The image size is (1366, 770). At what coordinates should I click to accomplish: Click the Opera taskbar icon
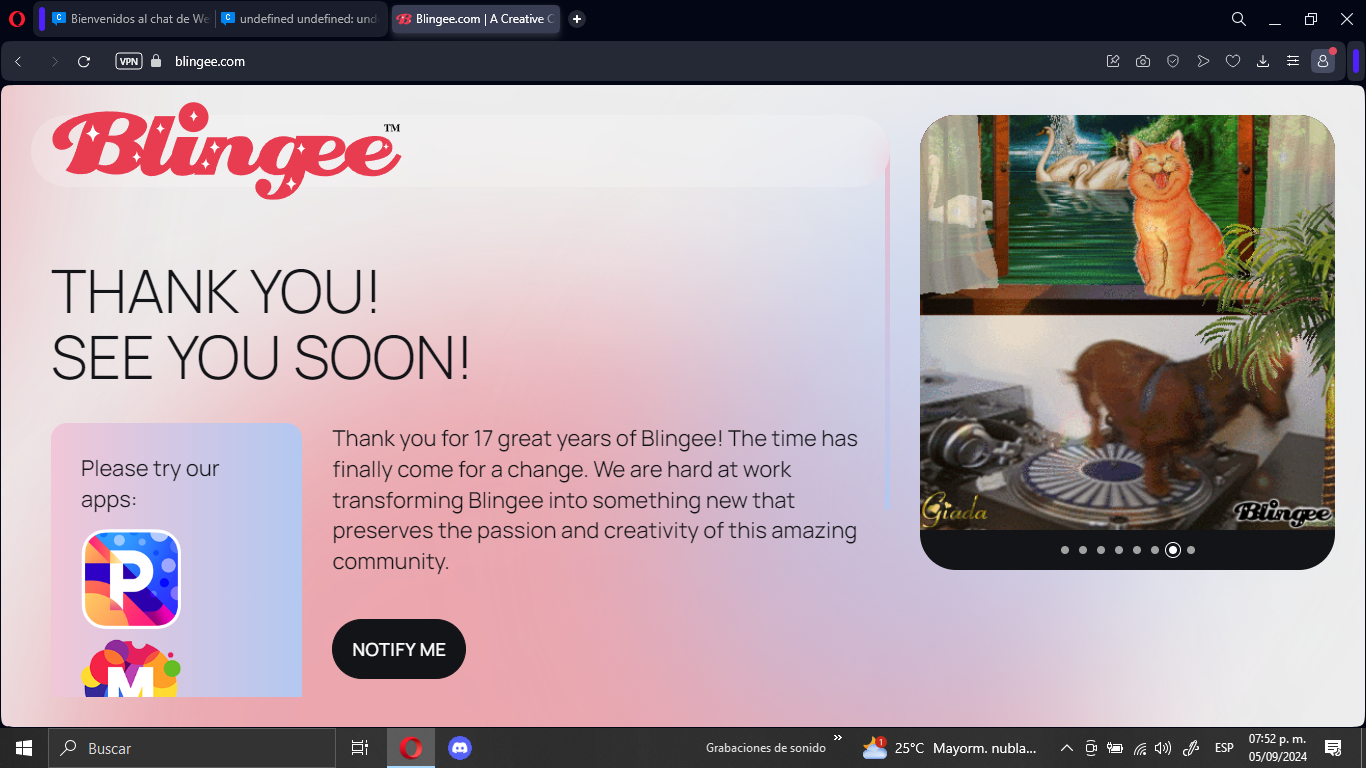click(410, 748)
